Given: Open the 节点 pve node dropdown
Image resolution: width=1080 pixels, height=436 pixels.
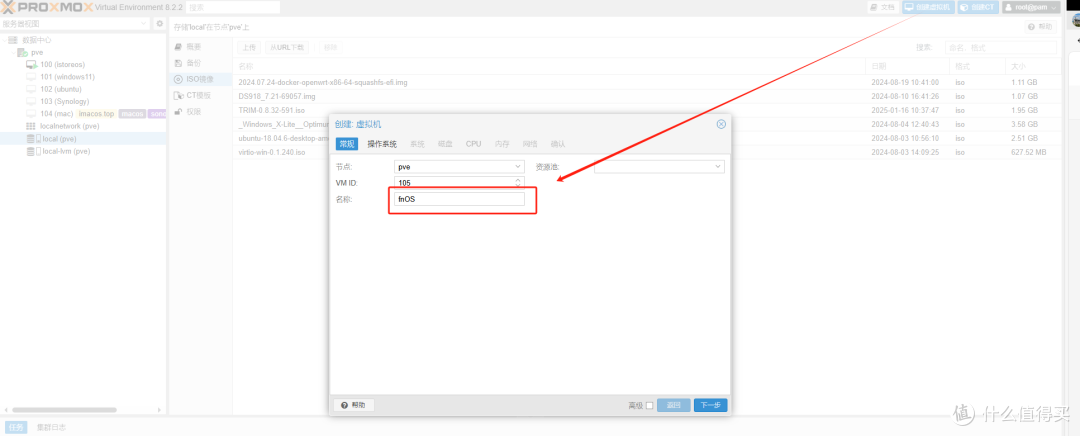Looking at the screenshot, I should click(518, 166).
